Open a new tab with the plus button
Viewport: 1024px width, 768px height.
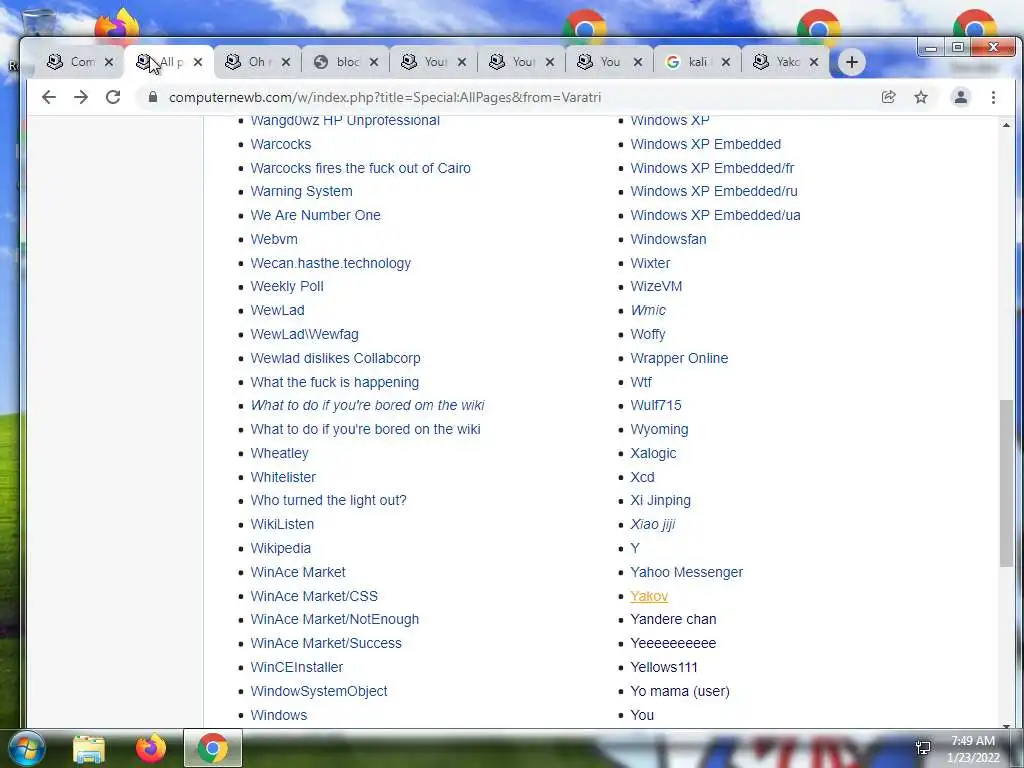(x=852, y=62)
